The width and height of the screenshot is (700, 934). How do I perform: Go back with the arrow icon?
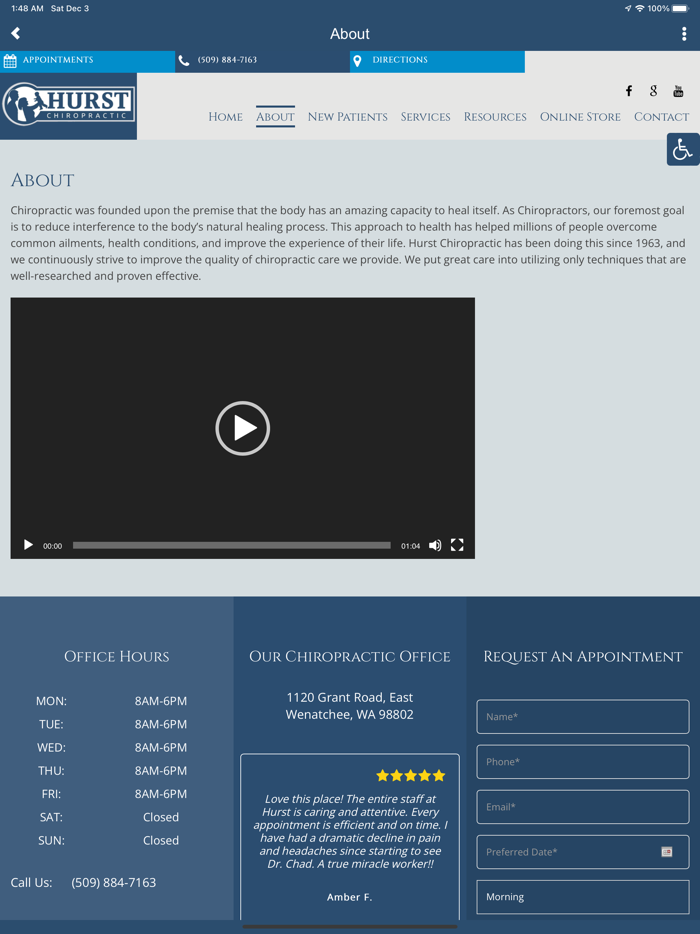click(x=16, y=33)
